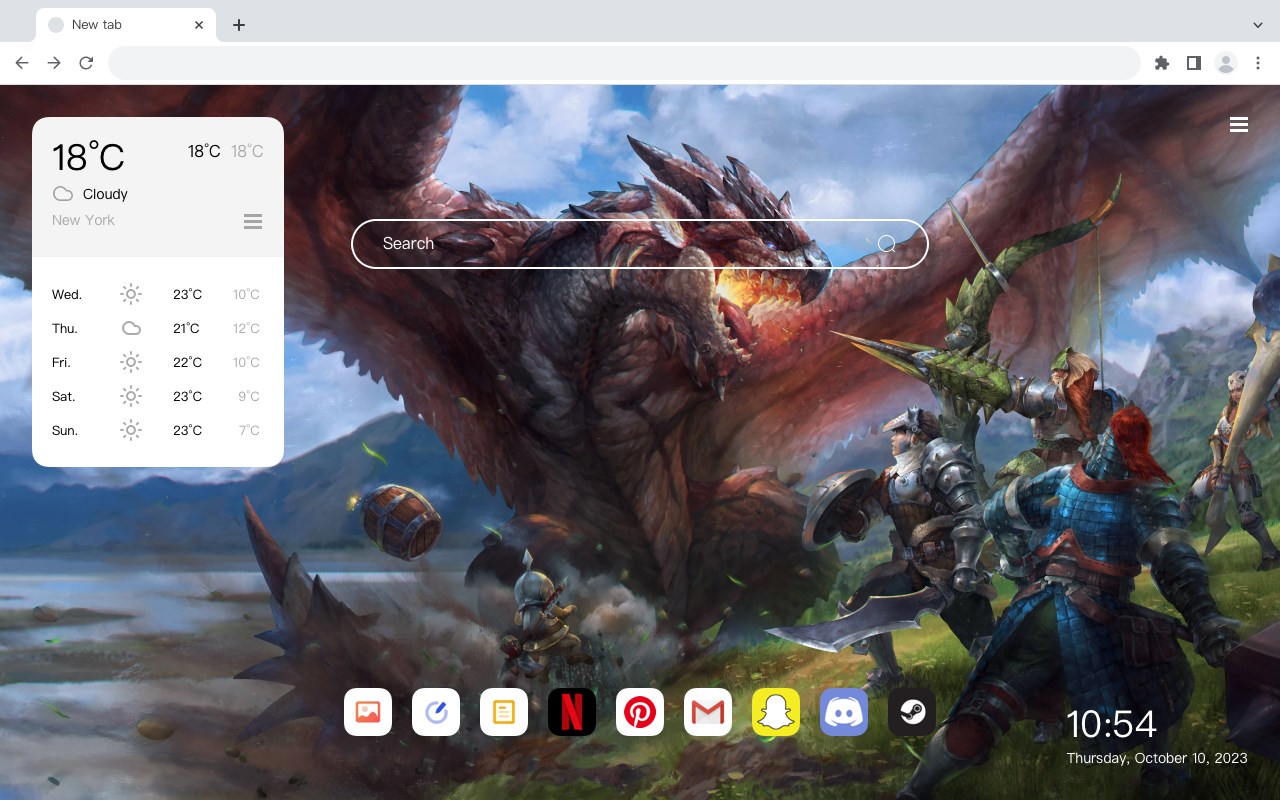This screenshot has width=1280, height=800.
Task: Click the 21°C high for Thursday
Action: click(186, 328)
